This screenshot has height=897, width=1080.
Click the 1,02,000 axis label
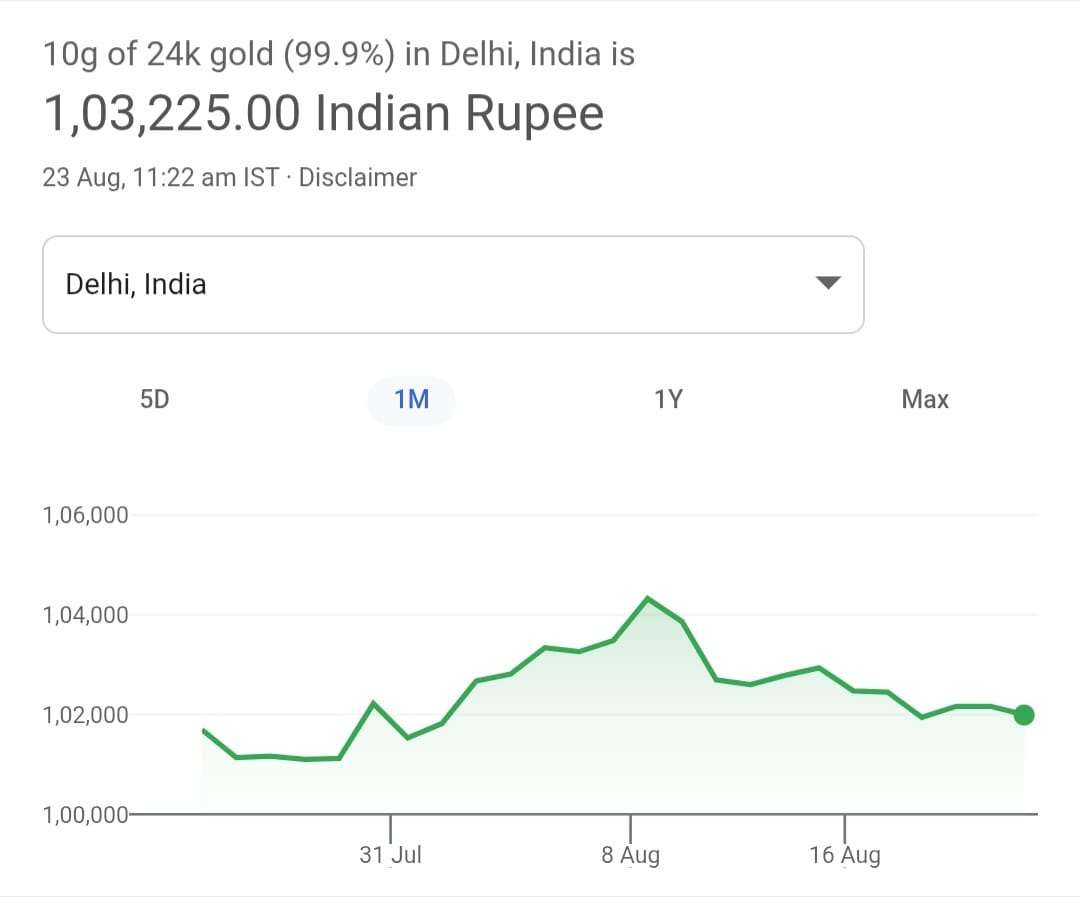[86, 715]
